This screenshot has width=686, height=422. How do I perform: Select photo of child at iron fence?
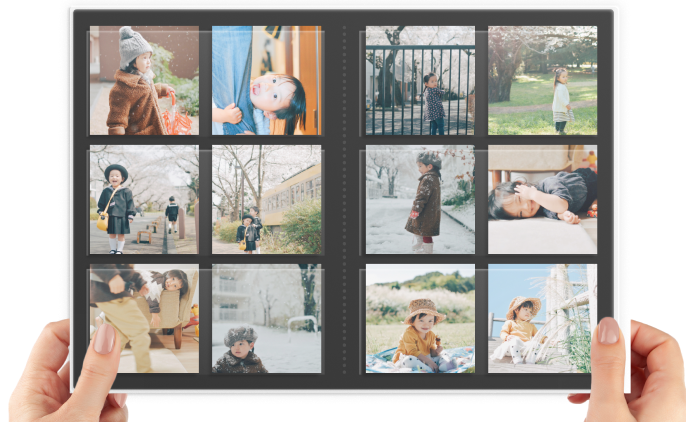pyautogui.click(x=420, y=80)
